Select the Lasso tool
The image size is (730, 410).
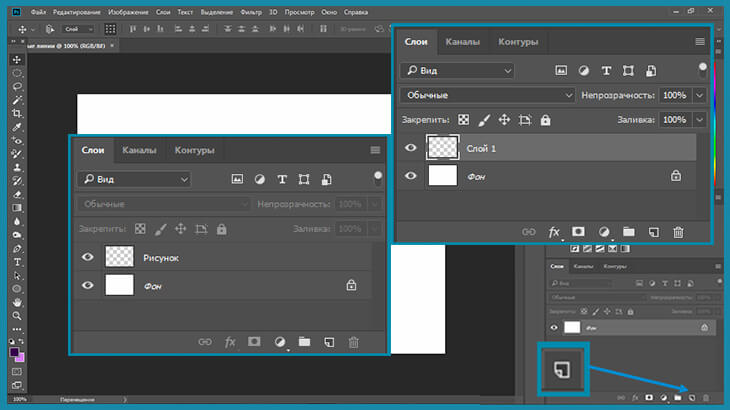point(17,87)
